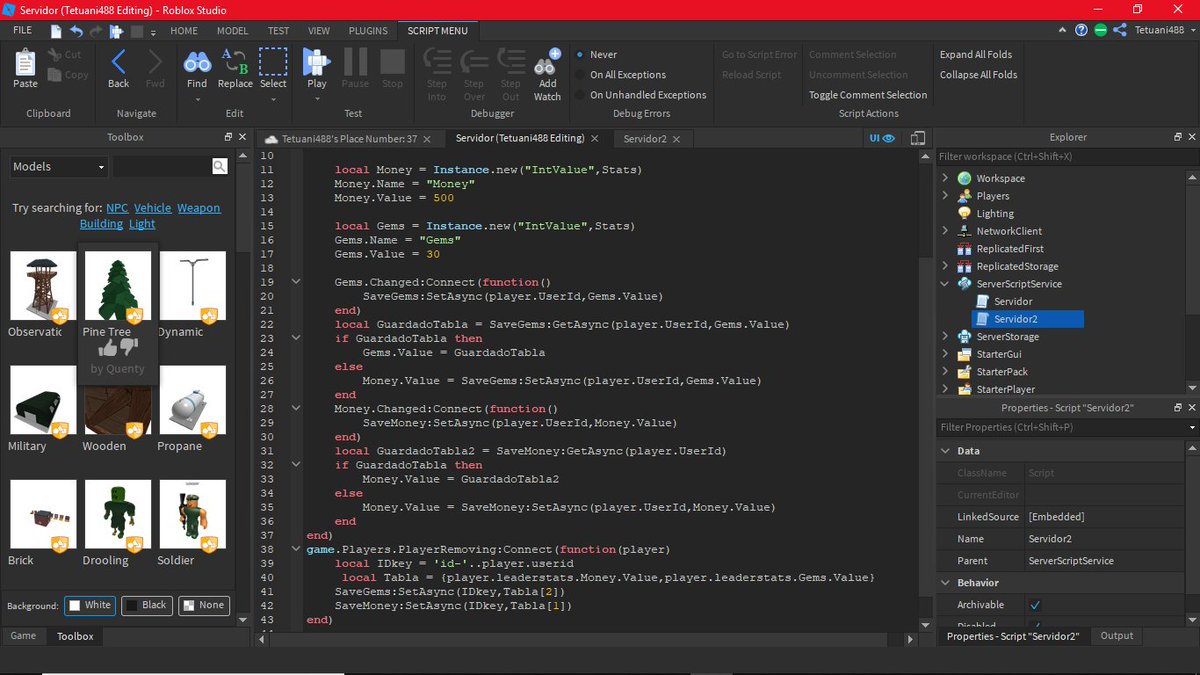Image resolution: width=1200 pixels, height=675 pixels.
Task: Toggle the UI visibility eye button
Action: 883,139
